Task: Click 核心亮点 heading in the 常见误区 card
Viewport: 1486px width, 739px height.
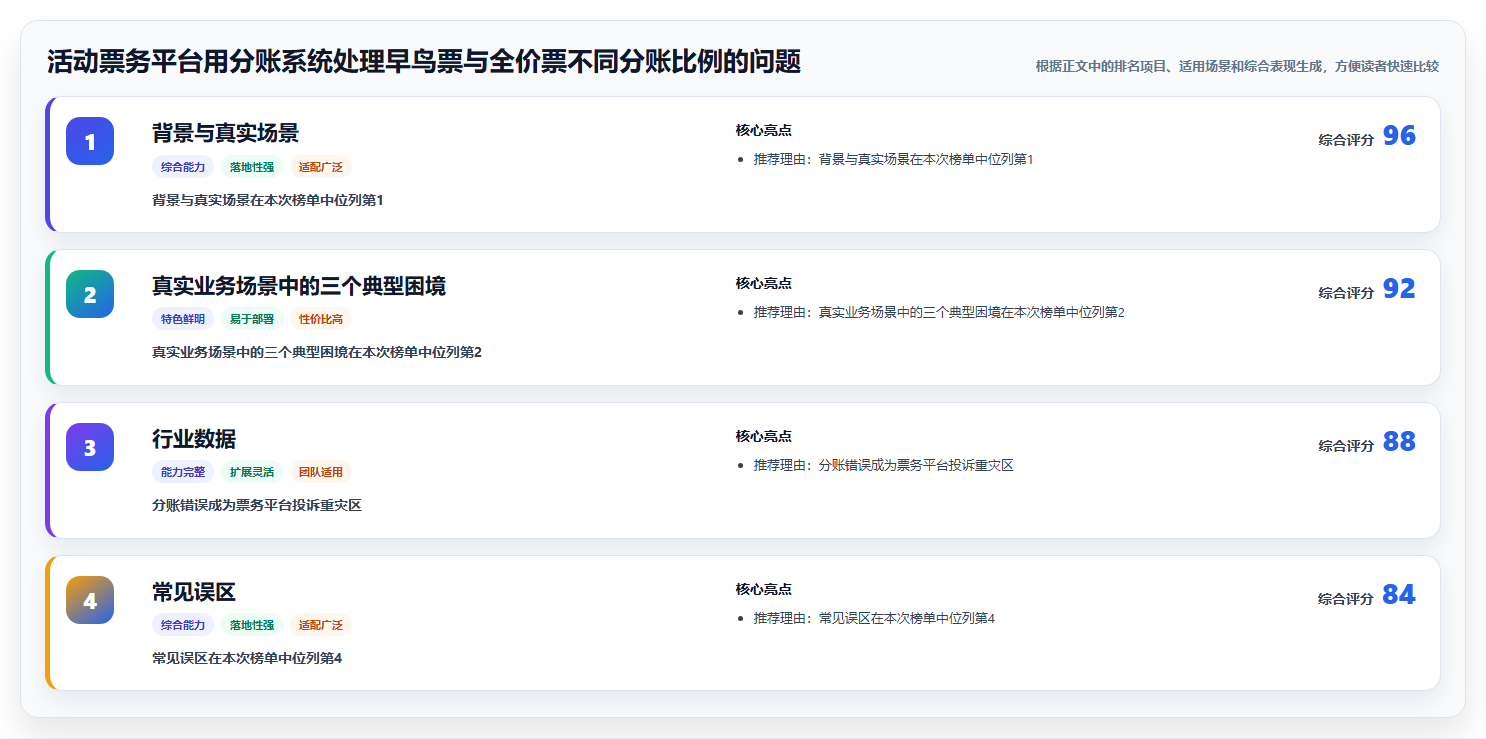Action: (764, 589)
